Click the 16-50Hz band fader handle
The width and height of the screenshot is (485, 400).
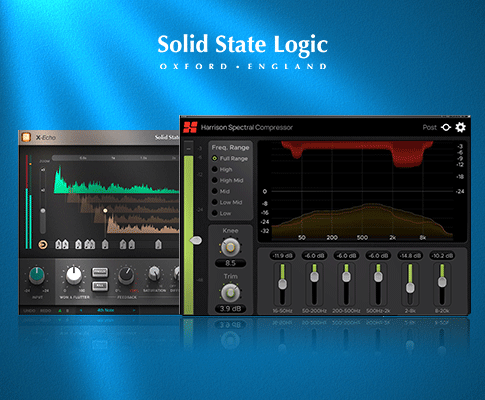coord(282,284)
